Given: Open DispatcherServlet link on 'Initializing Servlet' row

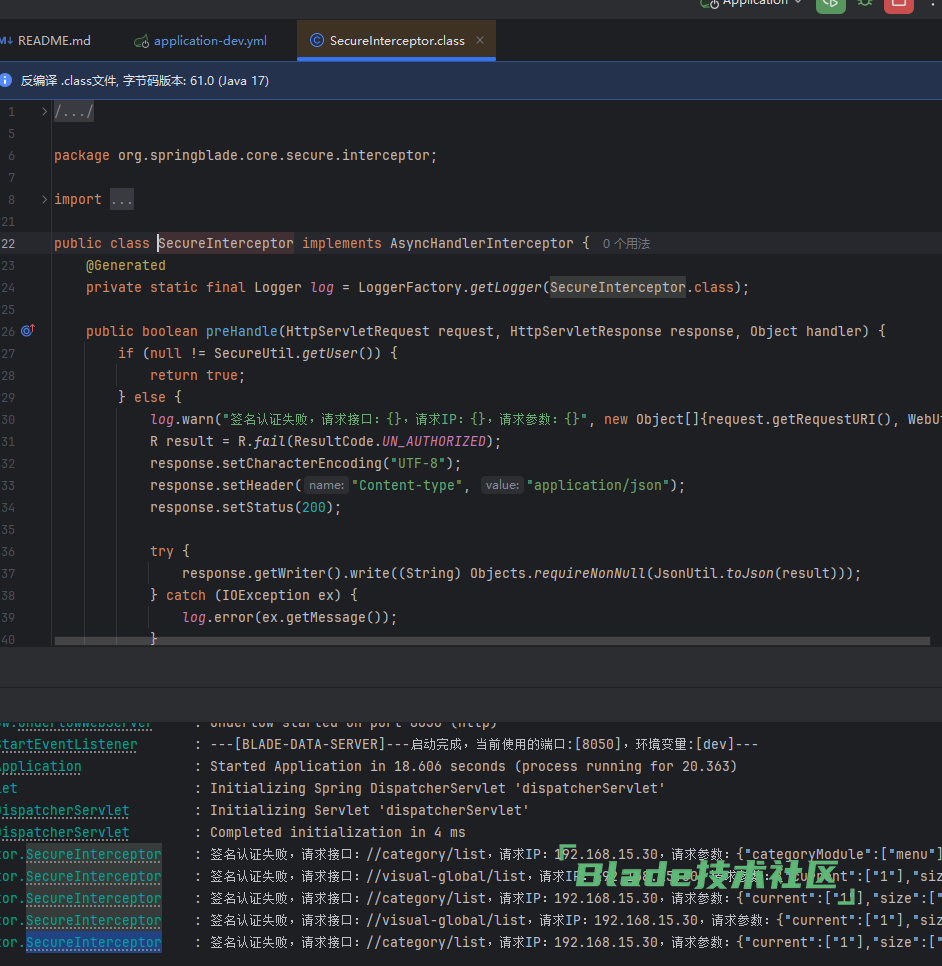Looking at the screenshot, I should 65,810.
